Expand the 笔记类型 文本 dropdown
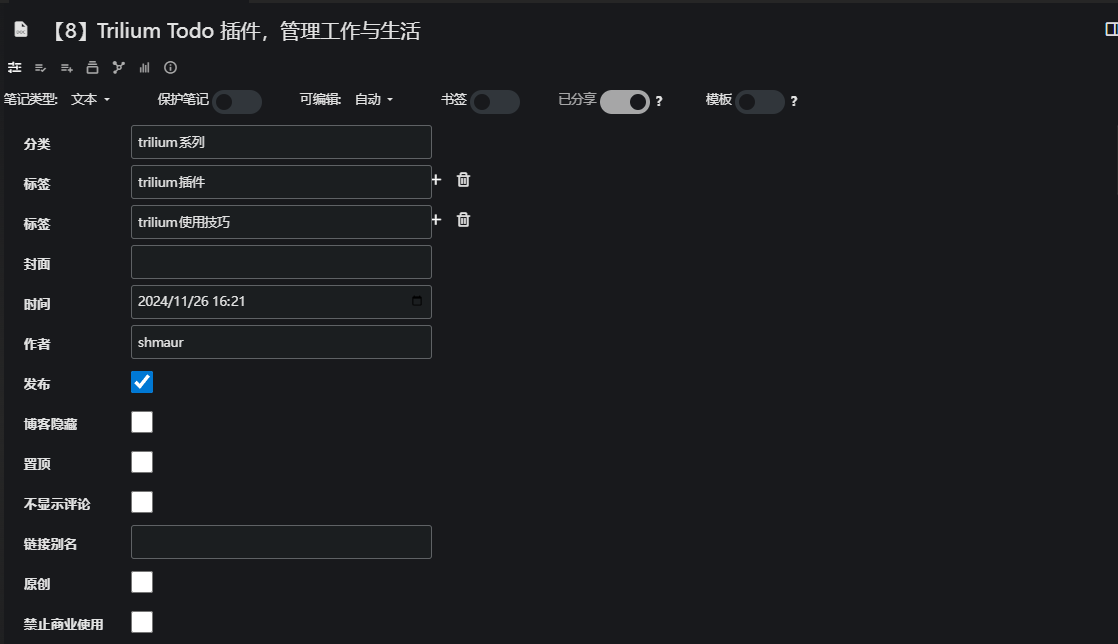Viewport: 1118px width, 644px height. click(x=91, y=100)
